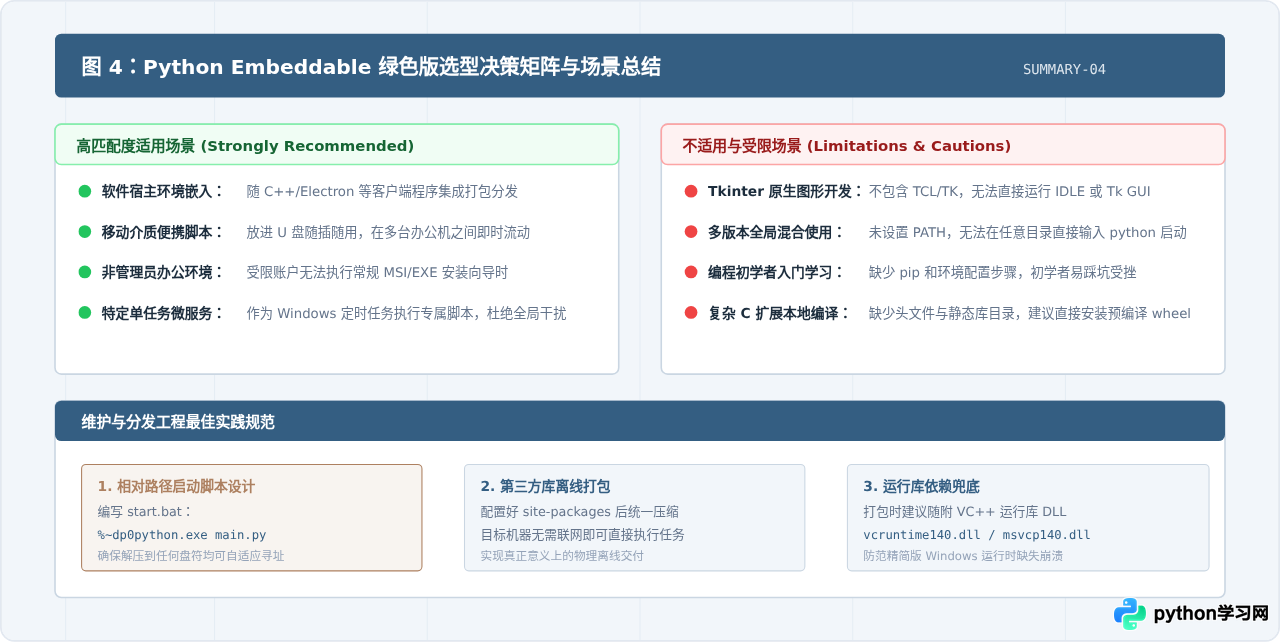Click the '非管理员办公环境' label

click(158, 272)
